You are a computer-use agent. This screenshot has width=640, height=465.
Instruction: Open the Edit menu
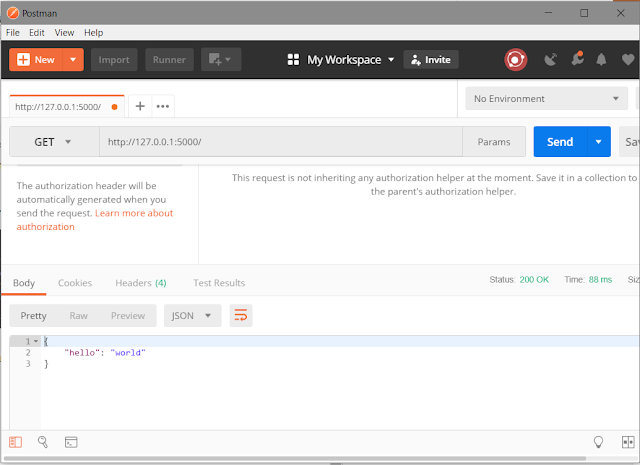37,33
